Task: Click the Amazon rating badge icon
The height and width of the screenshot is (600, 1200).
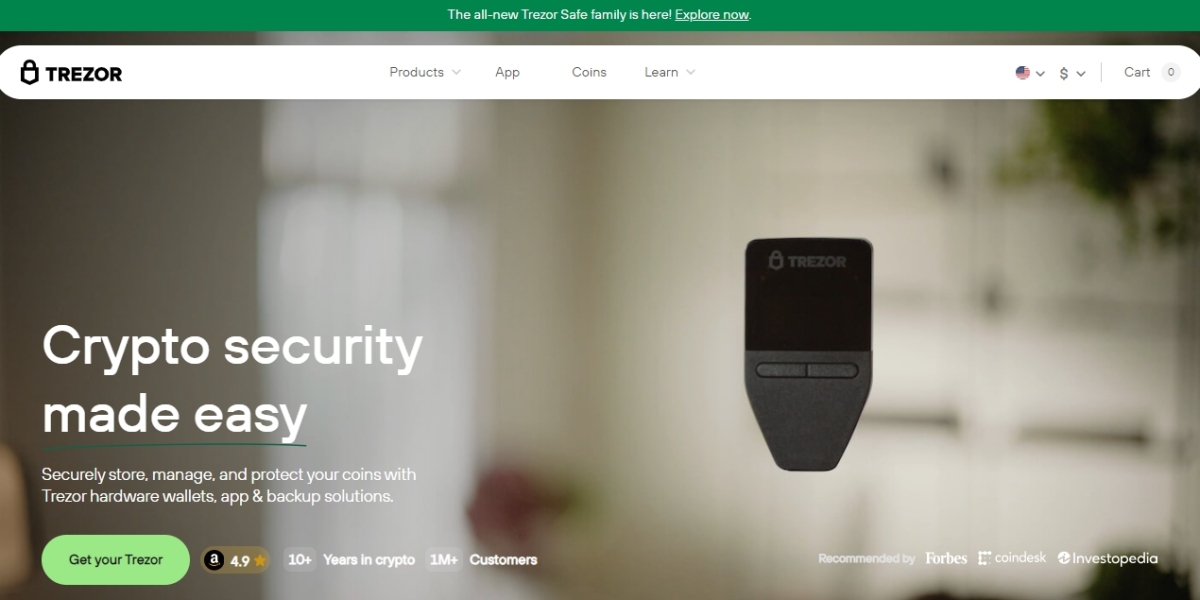Action: 214,560
